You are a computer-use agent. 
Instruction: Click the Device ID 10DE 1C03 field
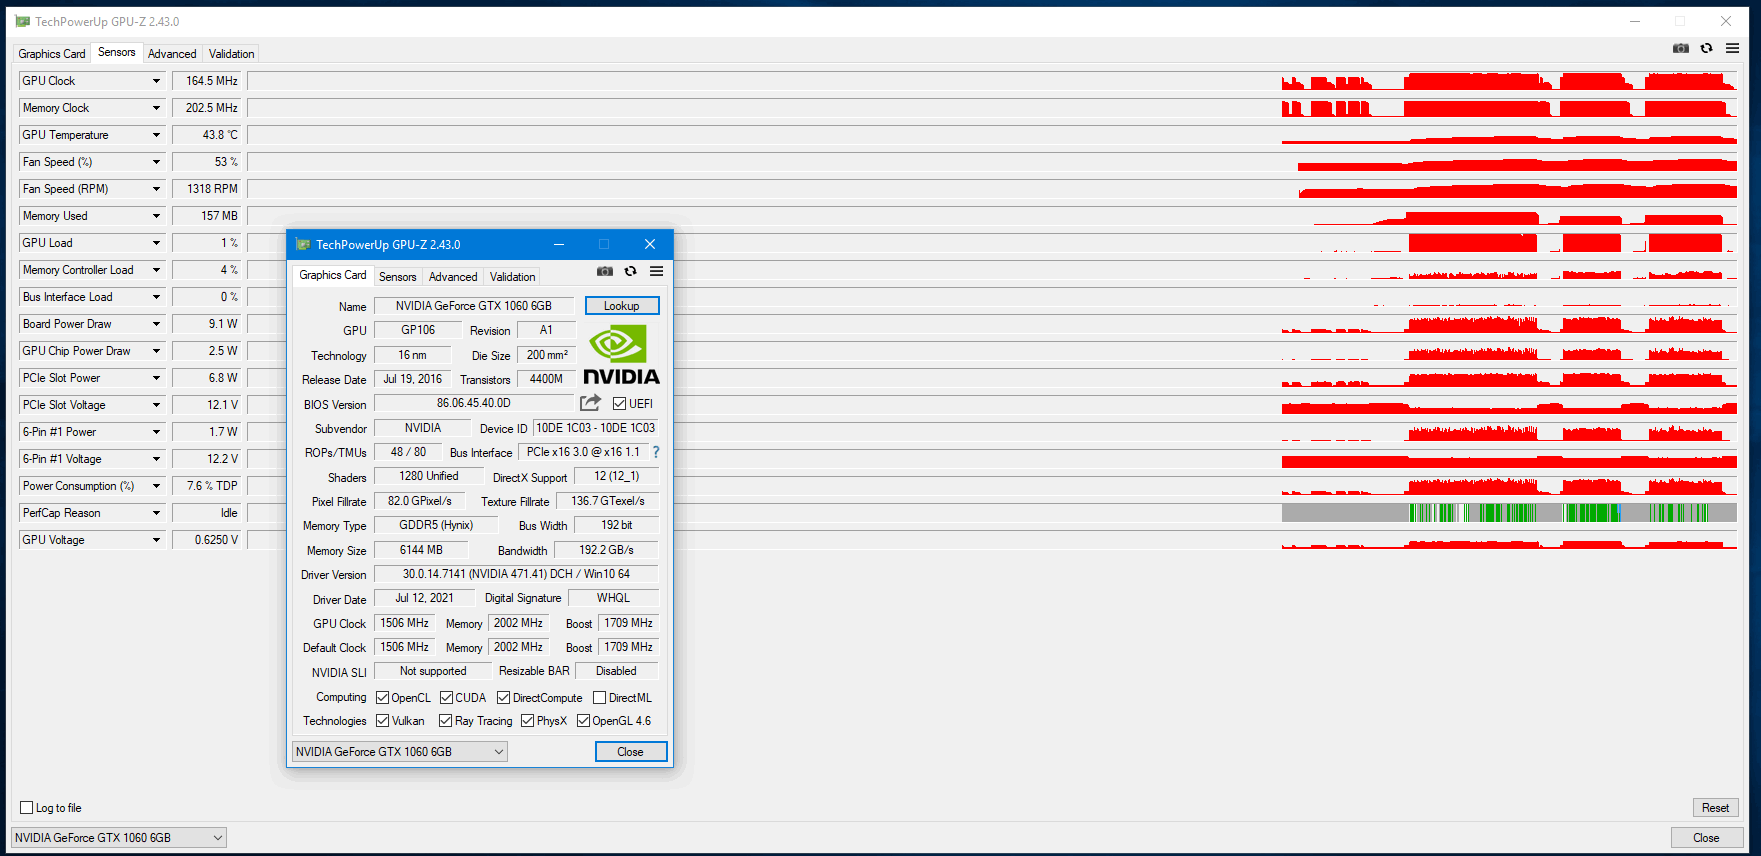(595, 428)
